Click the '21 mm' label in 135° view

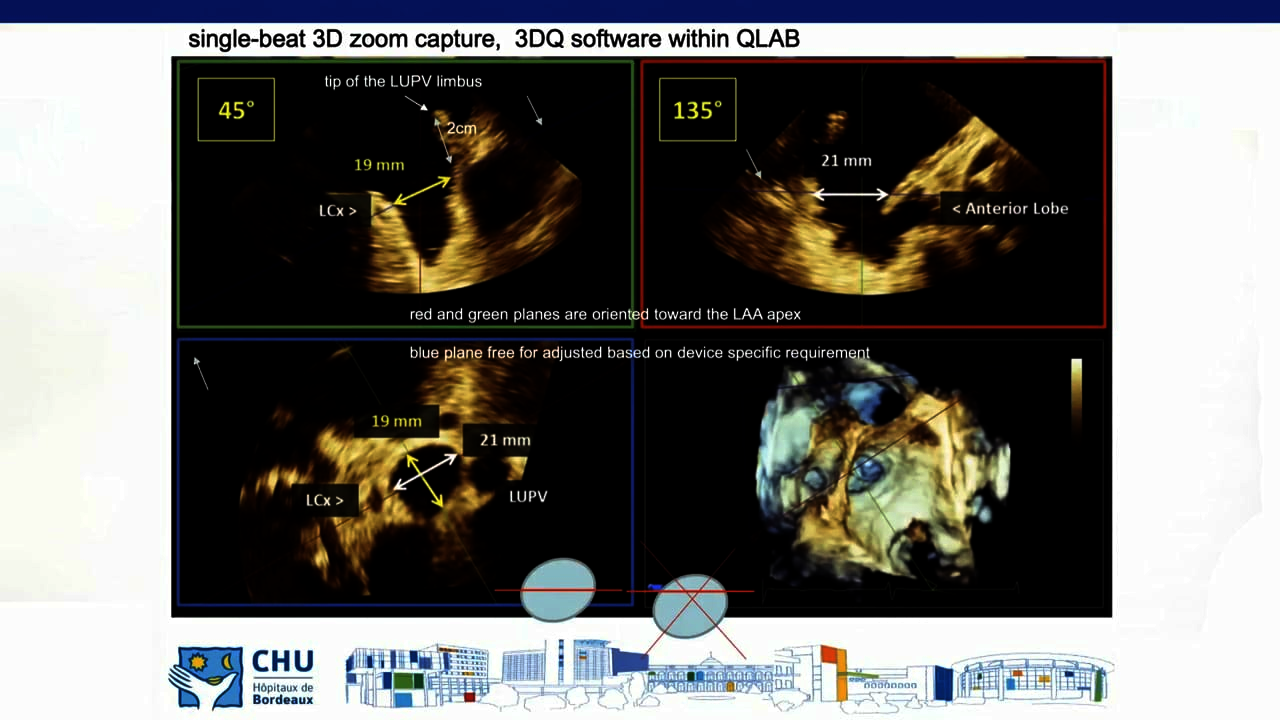click(846, 160)
